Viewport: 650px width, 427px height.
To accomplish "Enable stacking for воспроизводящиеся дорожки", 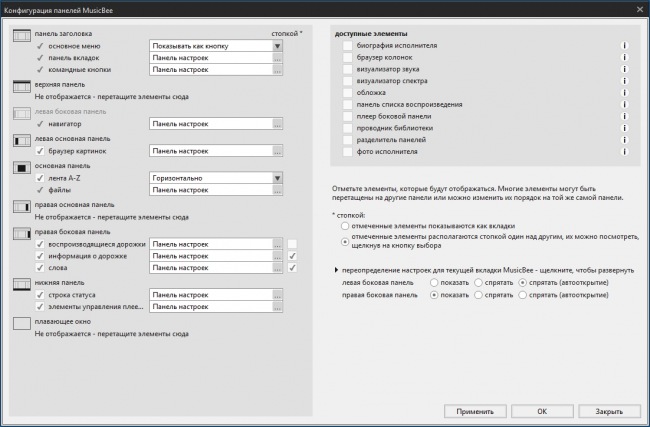I will [292, 244].
